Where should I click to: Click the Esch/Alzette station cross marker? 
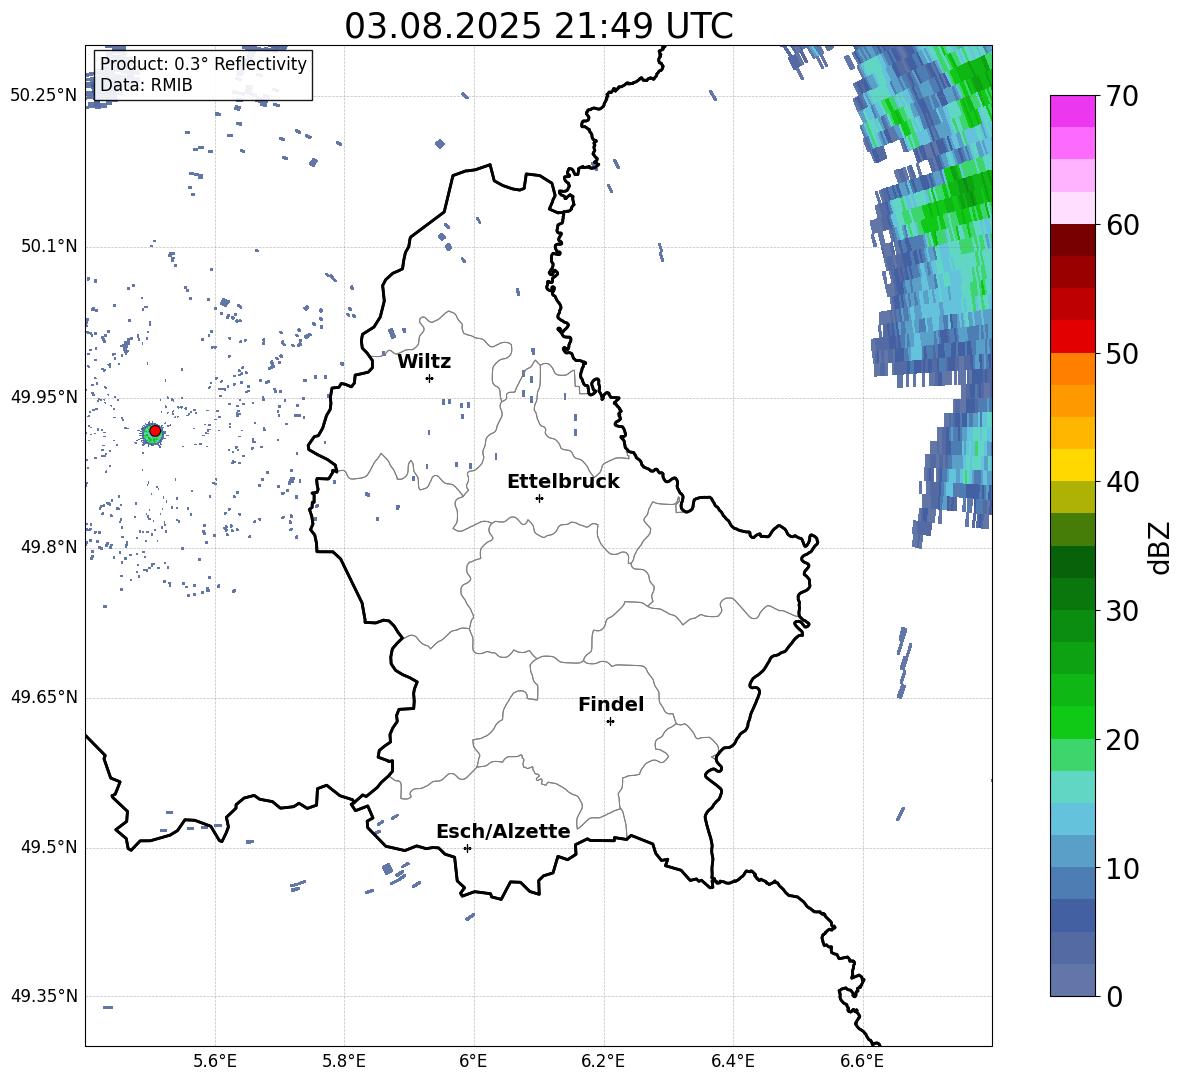pyautogui.click(x=467, y=848)
